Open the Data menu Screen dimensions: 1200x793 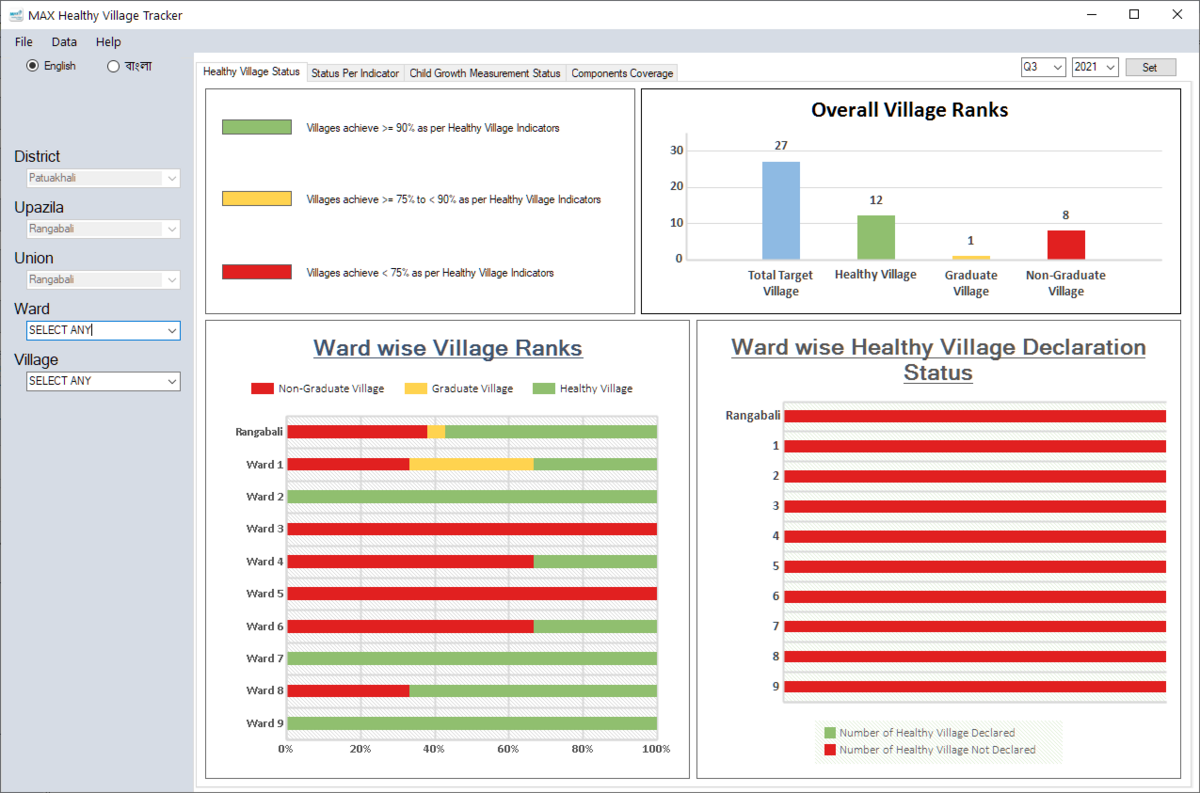pyautogui.click(x=63, y=41)
